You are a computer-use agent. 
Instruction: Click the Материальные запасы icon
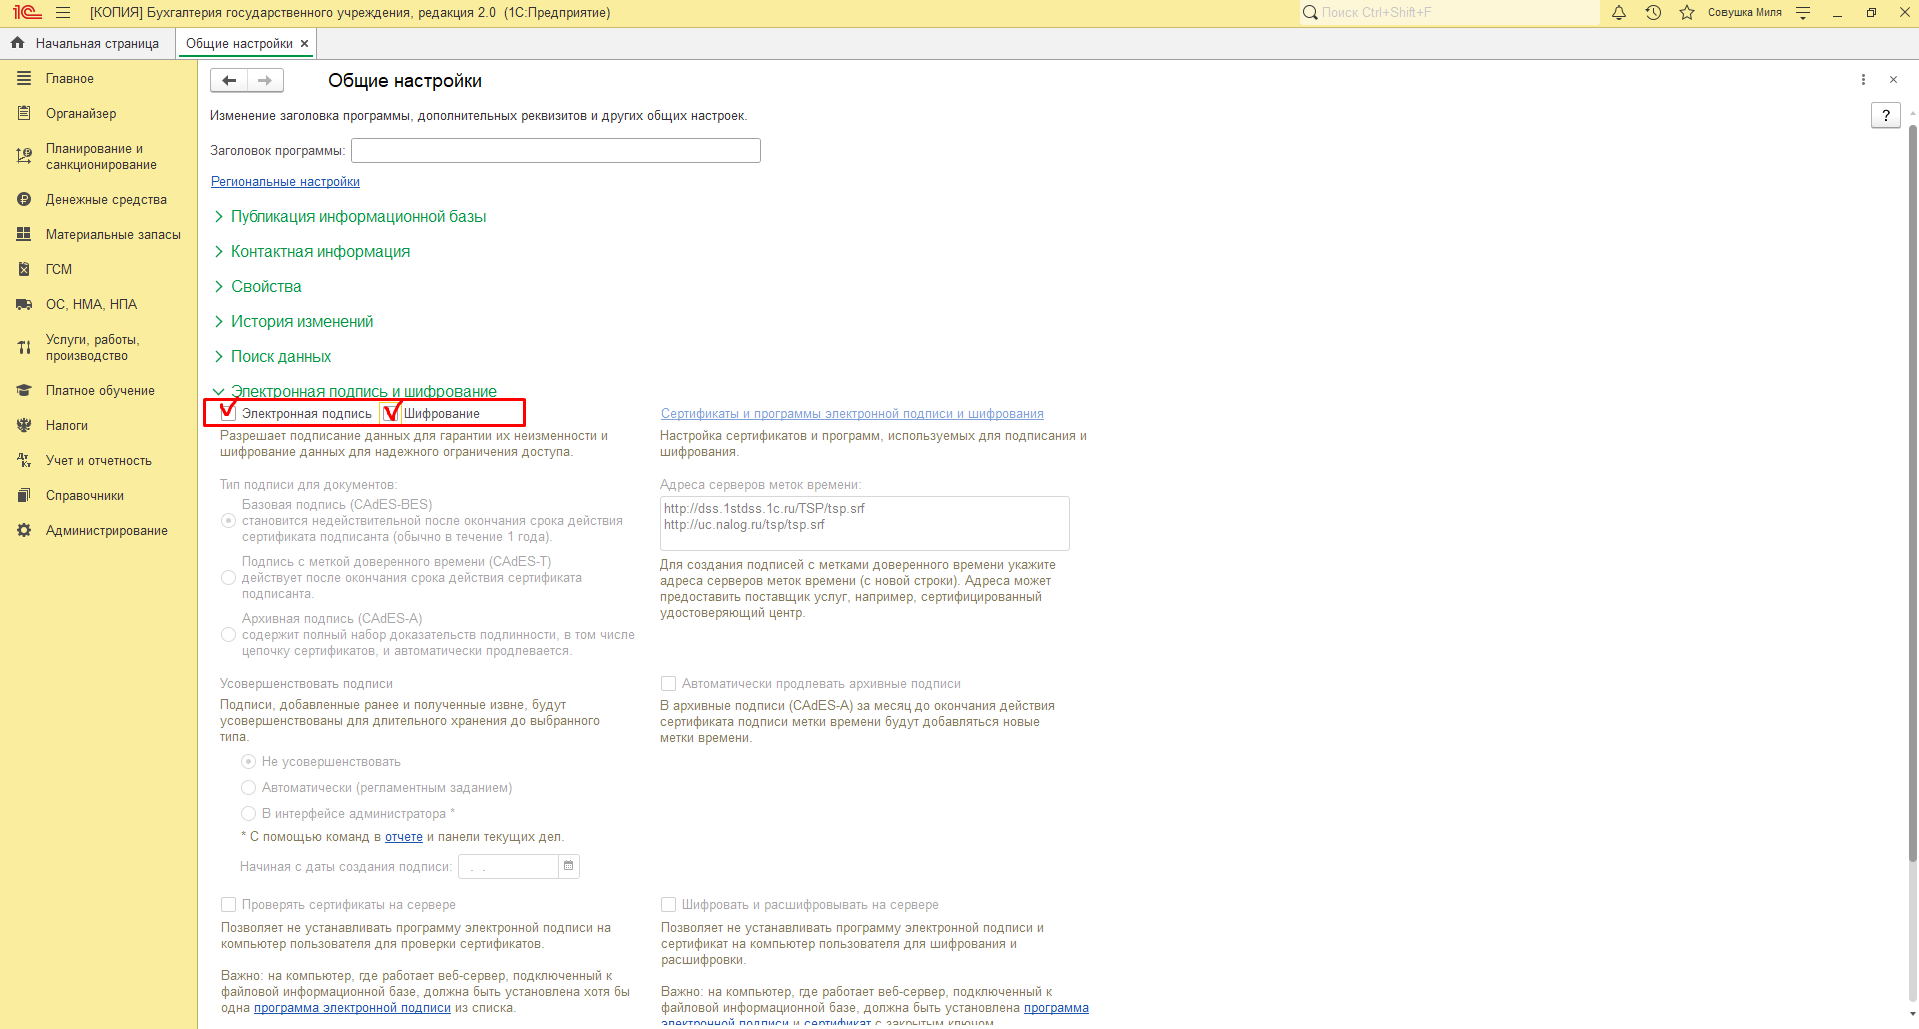pos(24,234)
